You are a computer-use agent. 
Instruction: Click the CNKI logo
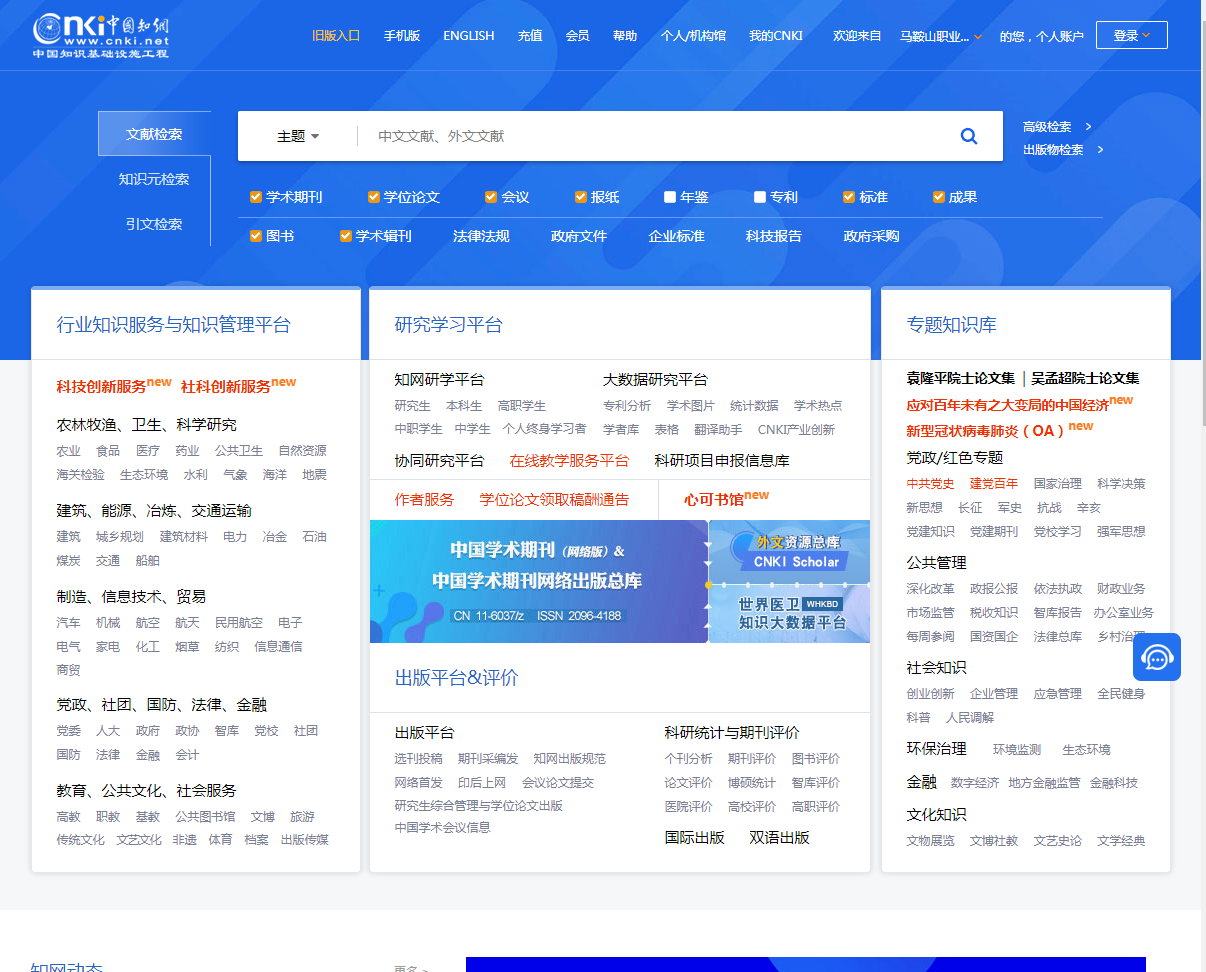101,35
